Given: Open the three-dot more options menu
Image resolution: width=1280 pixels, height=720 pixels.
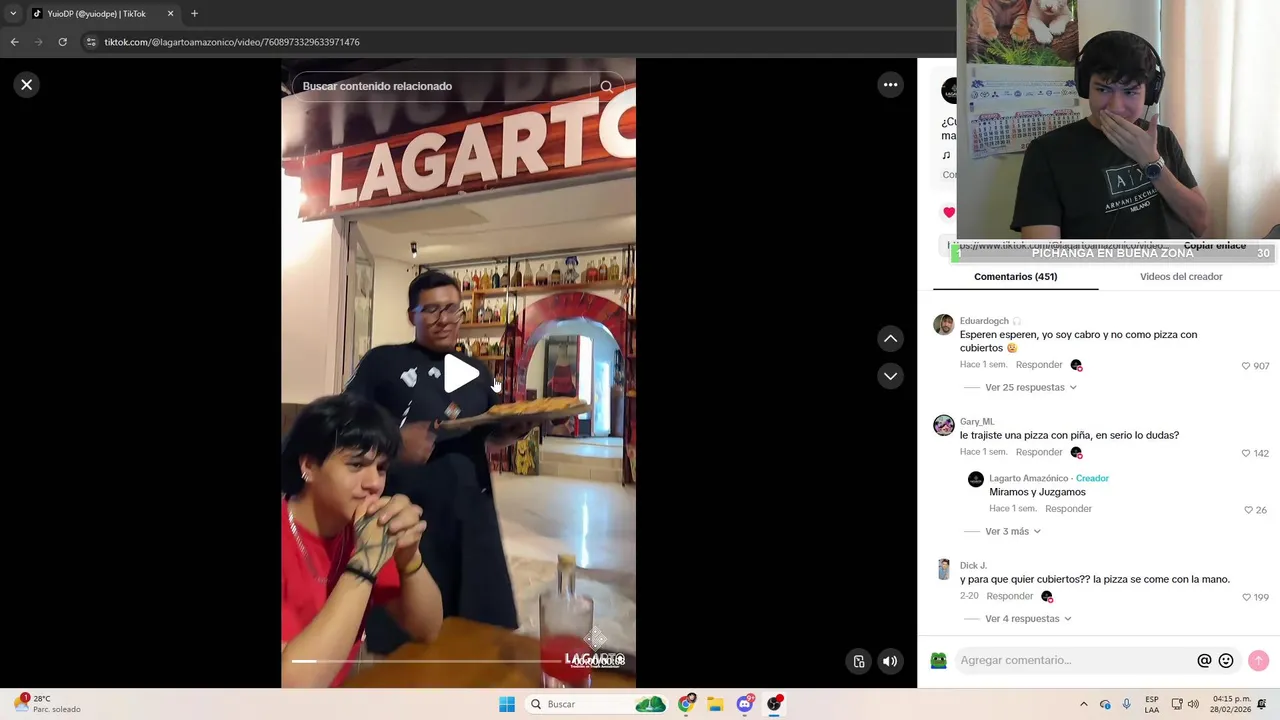Looking at the screenshot, I should (x=890, y=85).
